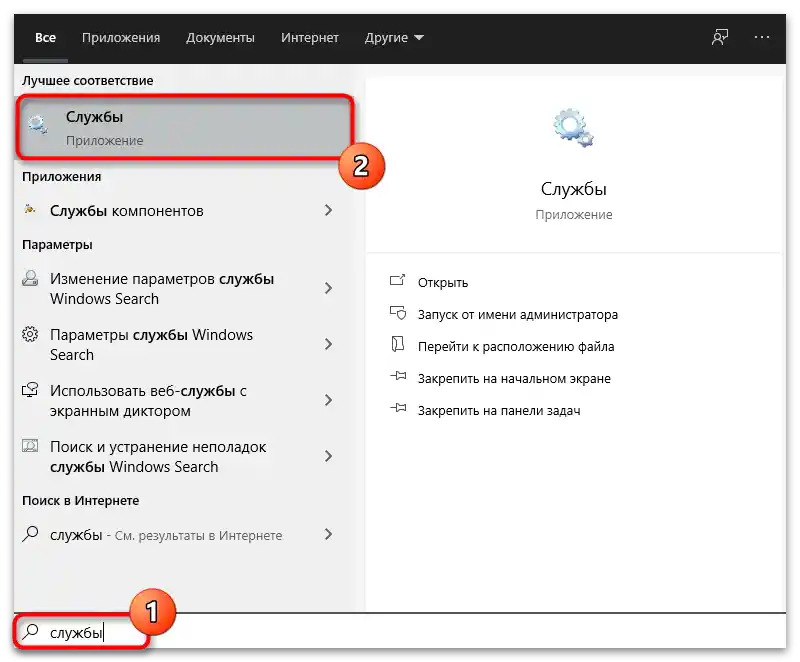Click pin icon for Закрепить на начальном экране
The height and width of the screenshot is (662, 800).
coord(398,376)
